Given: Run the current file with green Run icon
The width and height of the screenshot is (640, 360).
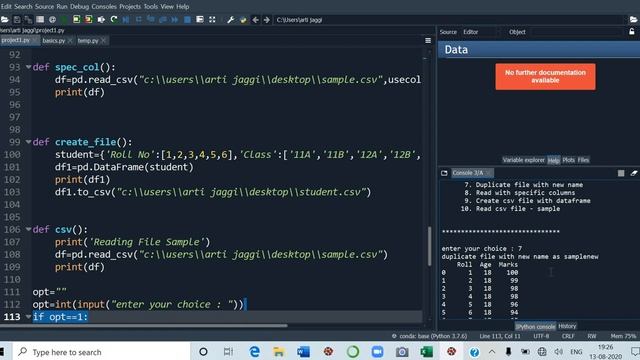Looking at the screenshot, I should tap(64, 20).
